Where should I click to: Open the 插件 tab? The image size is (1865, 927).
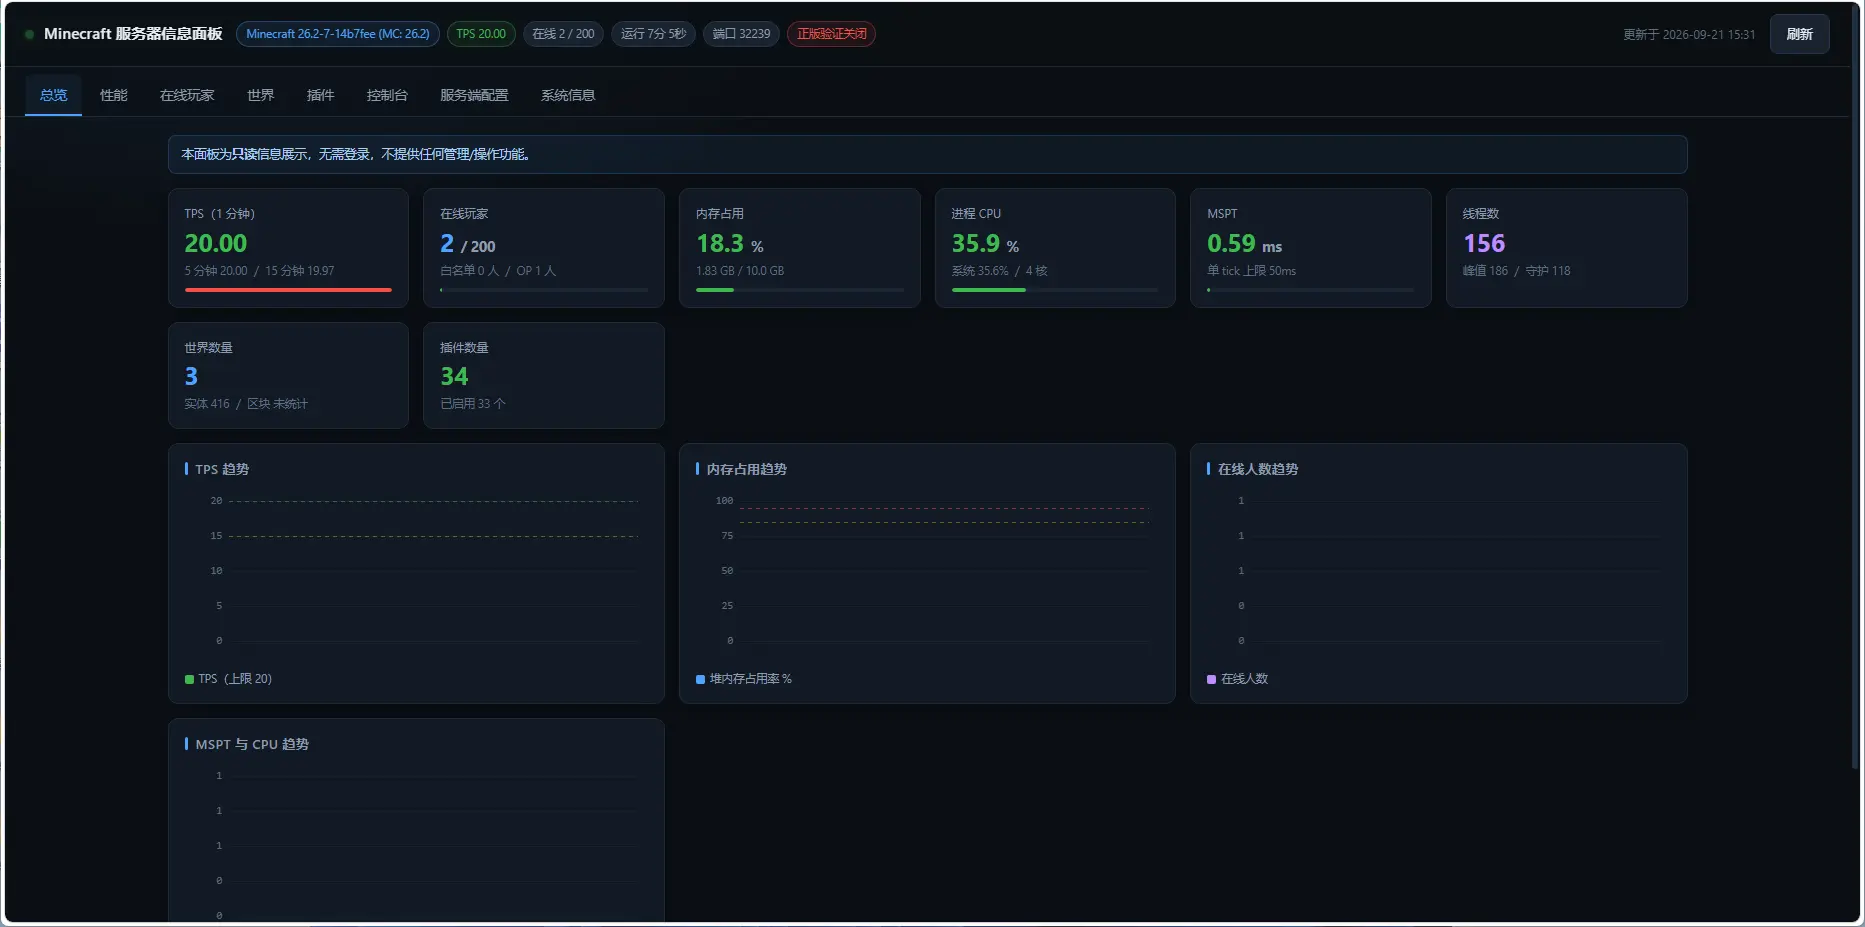(320, 95)
